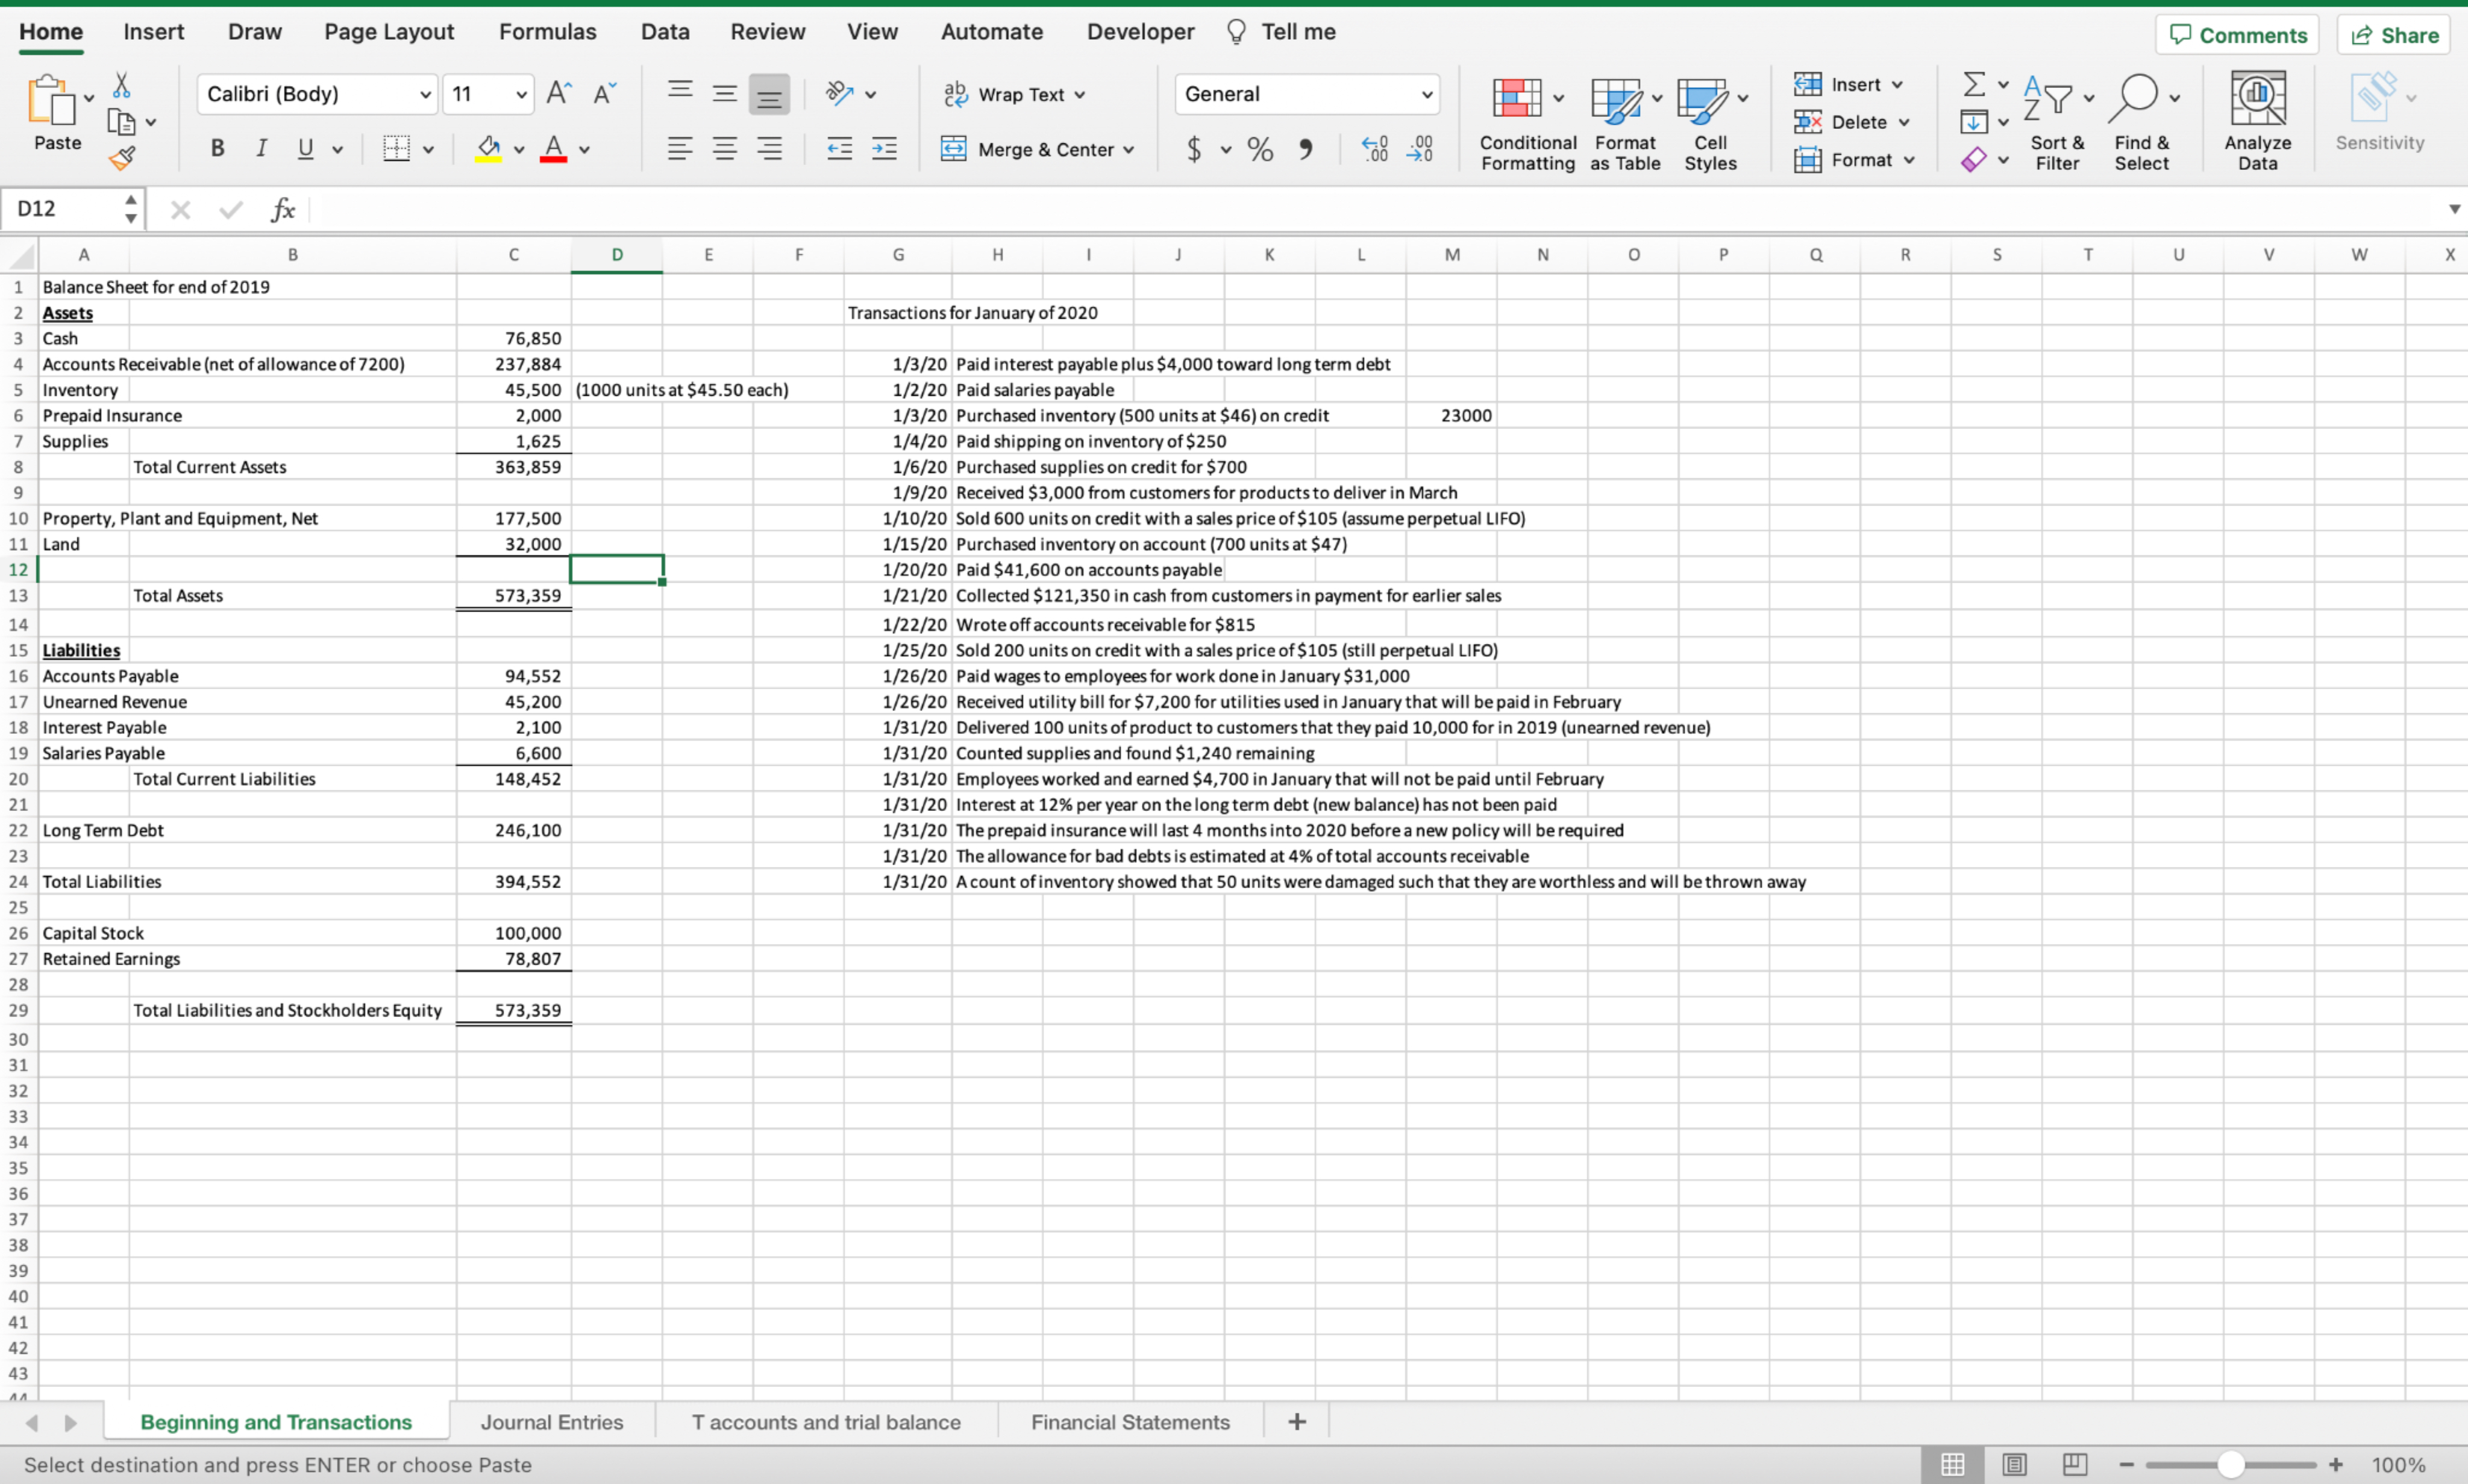Click the Format Painter brush icon
The height and width of the screenshot is (1484, 2468).
pyautogui.click(x=122, y=158)
